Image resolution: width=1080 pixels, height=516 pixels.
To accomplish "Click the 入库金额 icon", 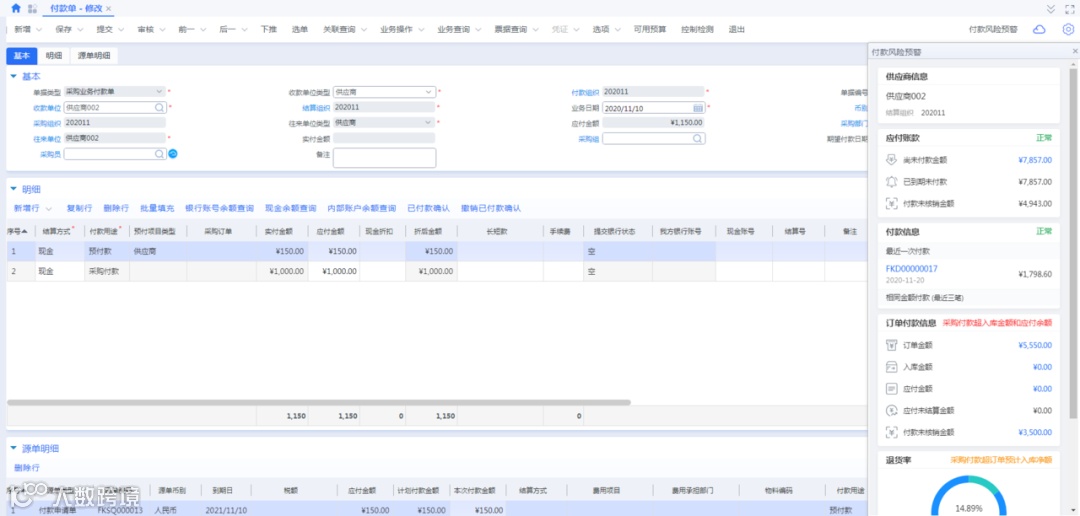I will [x=891, y=367].
